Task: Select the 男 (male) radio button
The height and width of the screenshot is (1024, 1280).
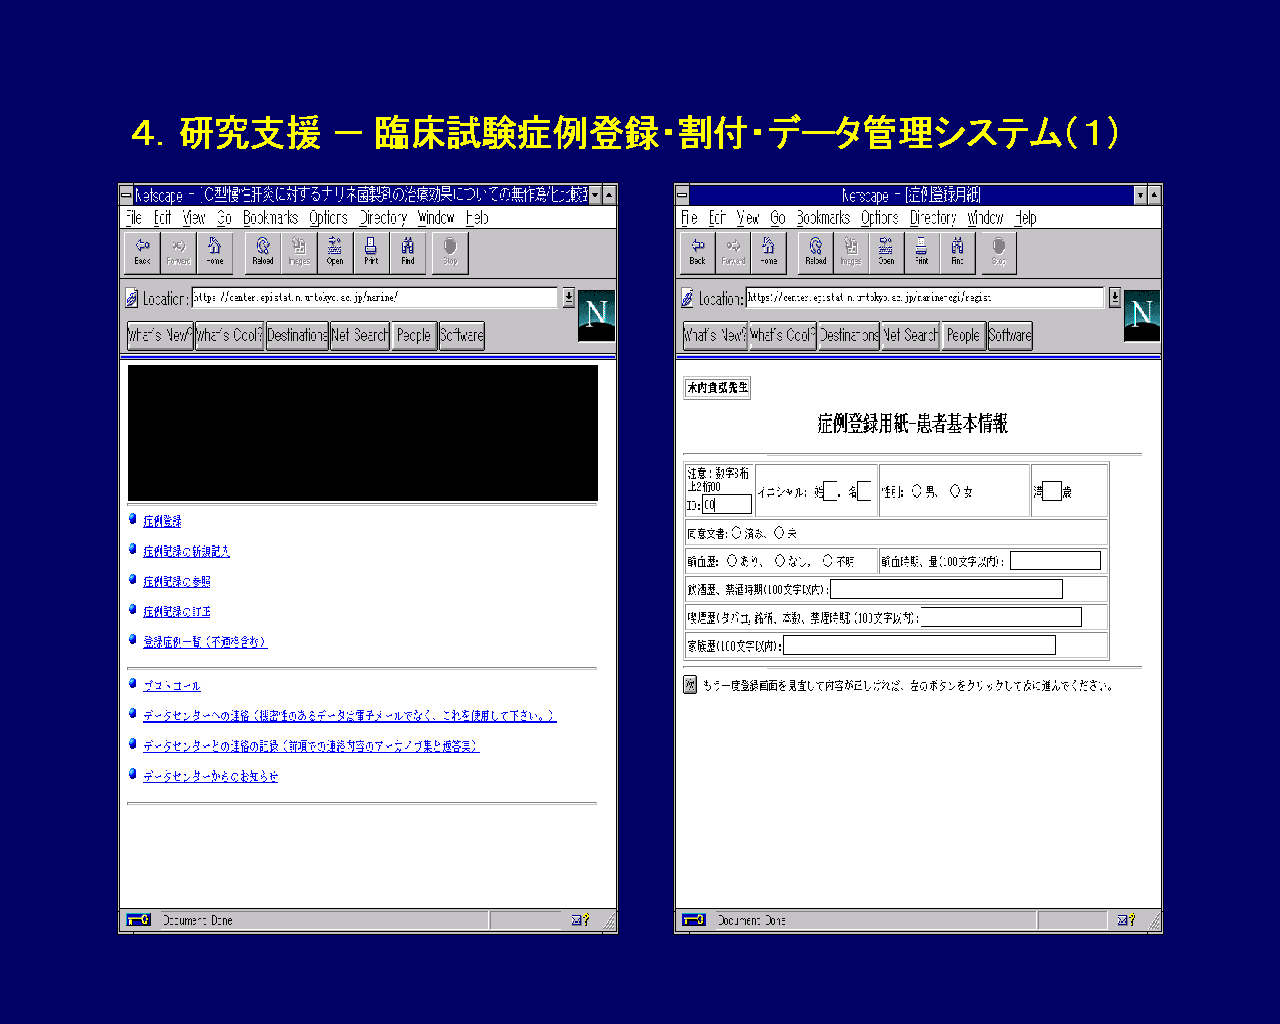Action: (x=917, y=491)
